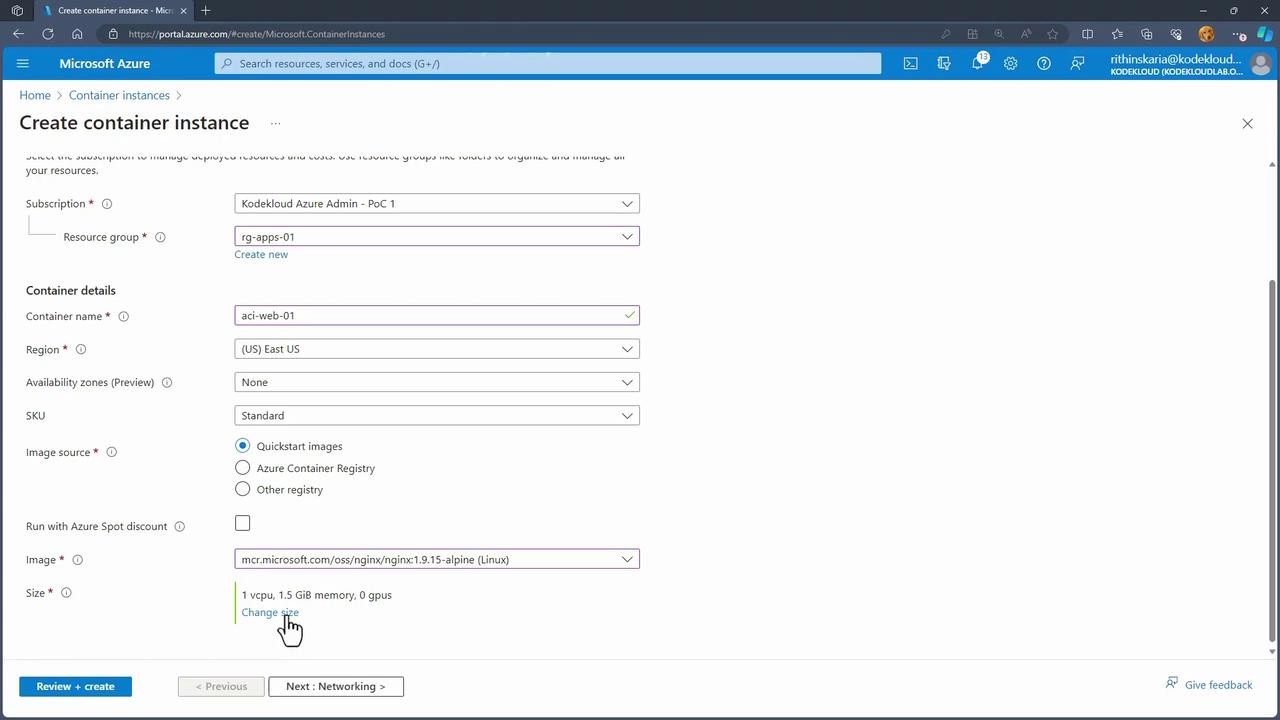
Task: Open the SKU dropdown
Action: point(437,416)
